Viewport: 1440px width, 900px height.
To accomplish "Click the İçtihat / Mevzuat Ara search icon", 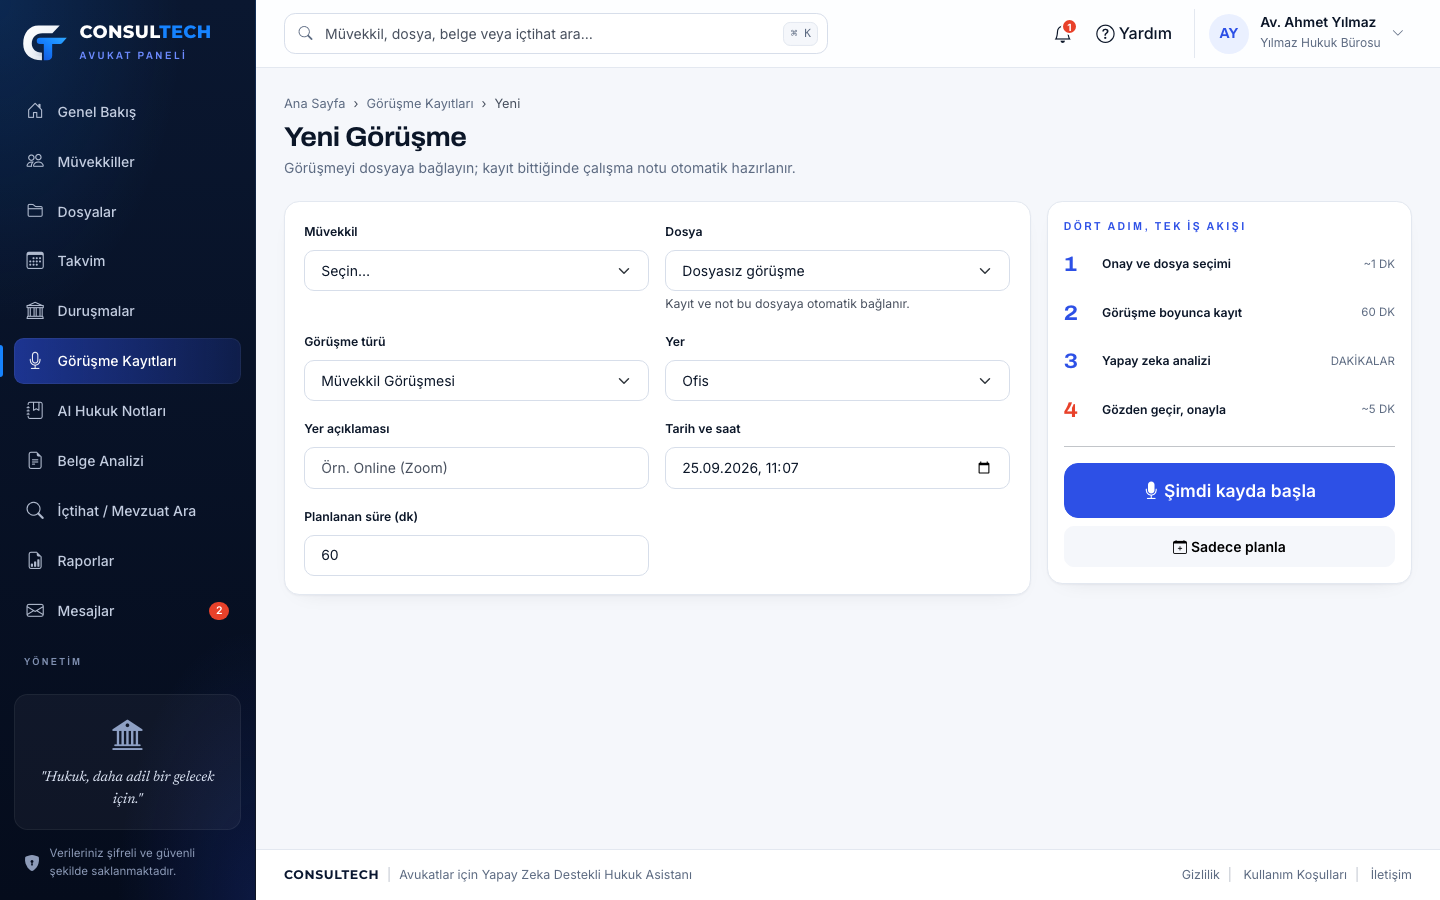I will coord(35,511).
